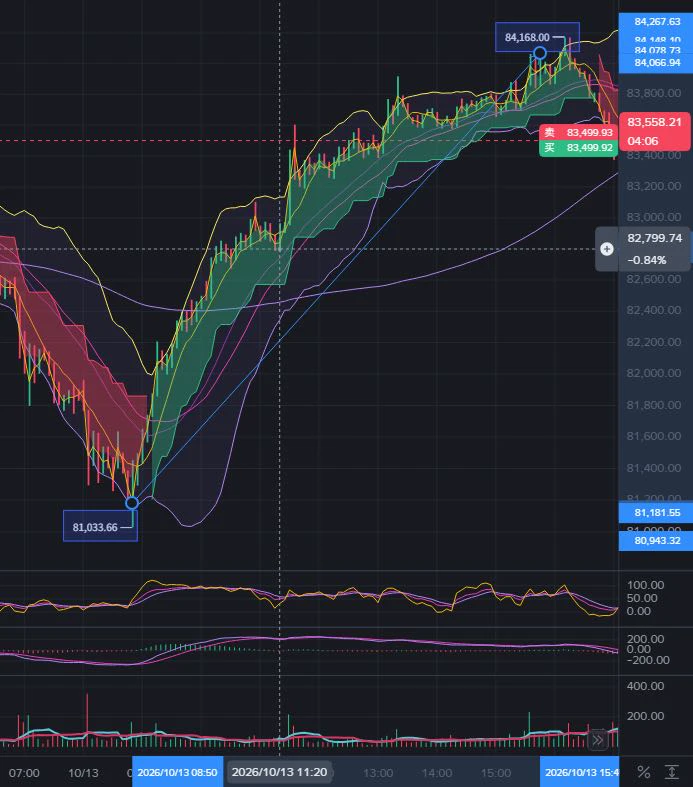The width and height of the screenshot is (693, 787).
Task: Click the 82,200.00 price axis label
Action: 653,342
